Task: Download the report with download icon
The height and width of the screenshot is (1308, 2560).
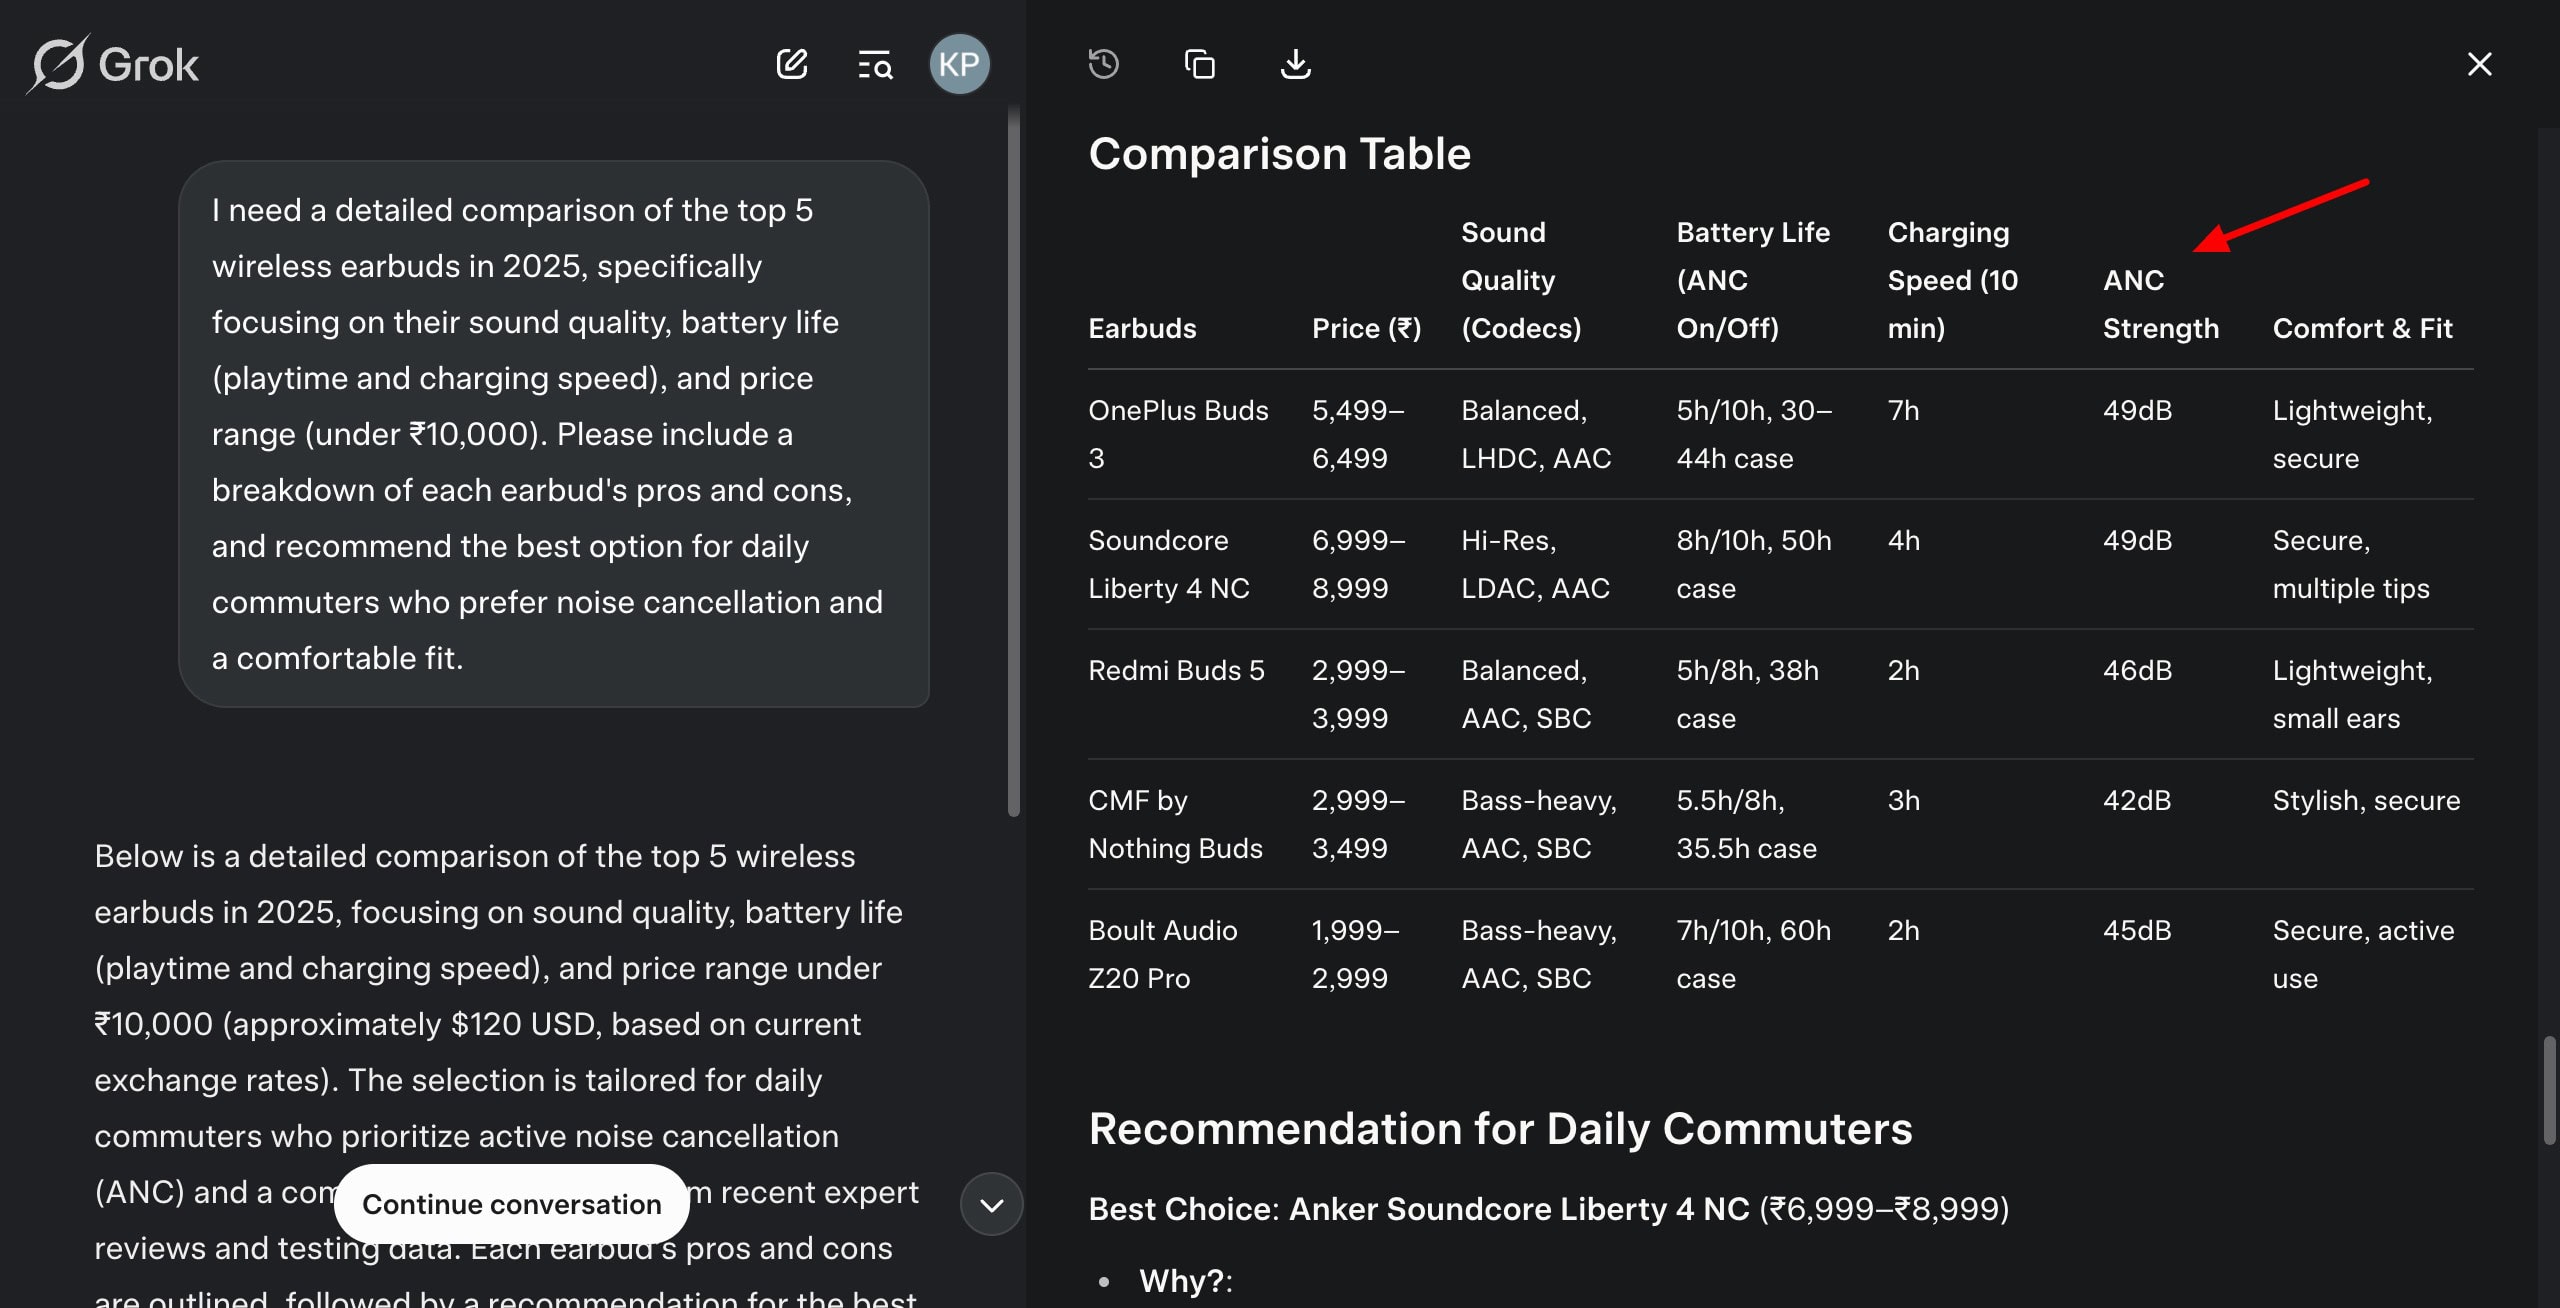Action: click(x=1295, y=65)
